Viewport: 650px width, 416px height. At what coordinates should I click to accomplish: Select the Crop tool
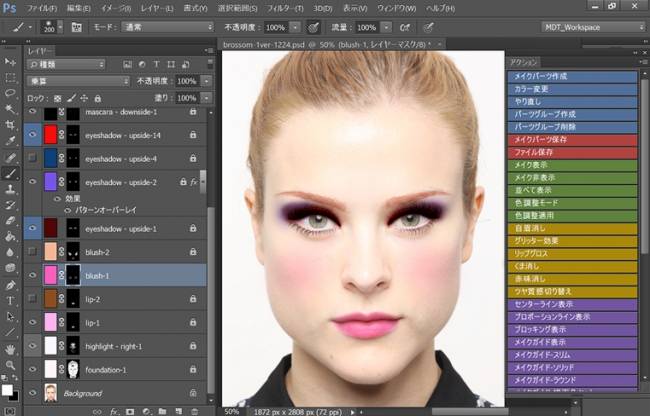pyautogui.click(x=10, y=125)
